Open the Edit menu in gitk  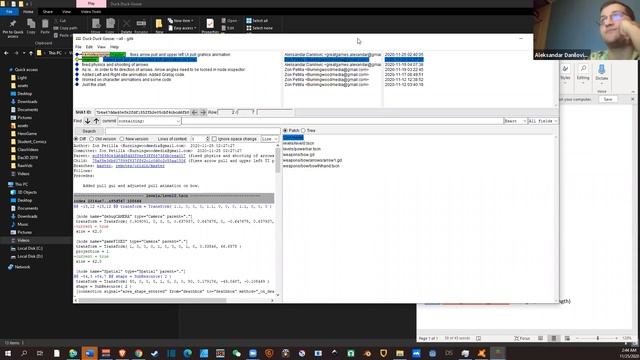tap(89, 47)
